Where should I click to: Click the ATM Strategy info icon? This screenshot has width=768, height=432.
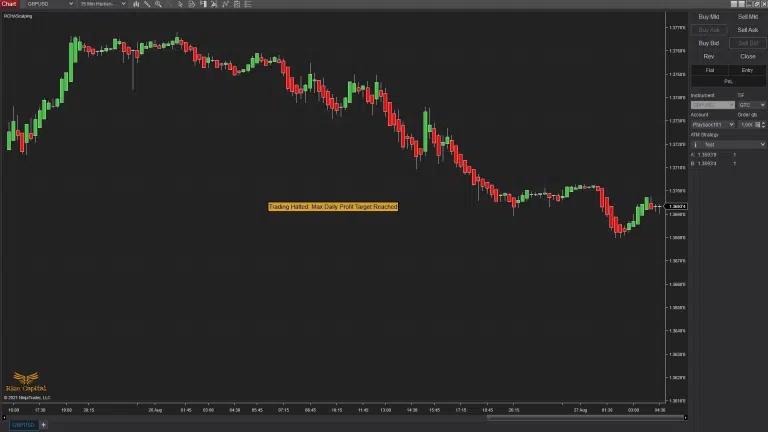coord(694,144)
